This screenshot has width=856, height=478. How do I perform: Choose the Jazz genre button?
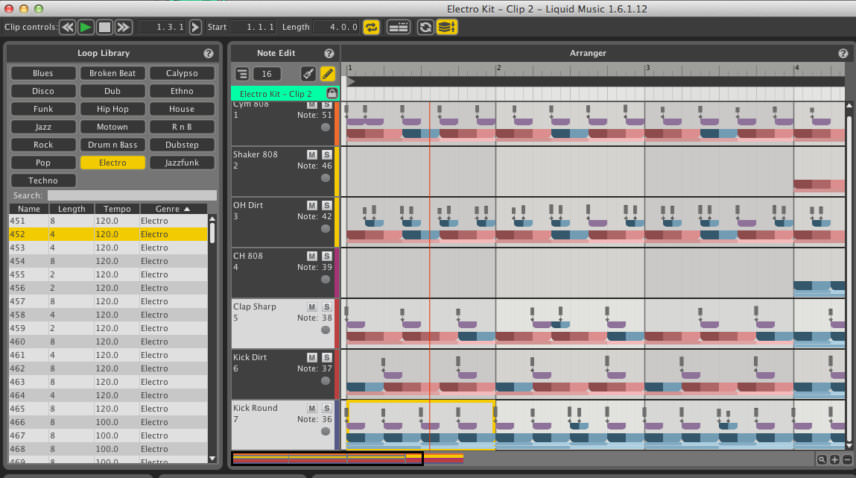[x=43, y=127]
